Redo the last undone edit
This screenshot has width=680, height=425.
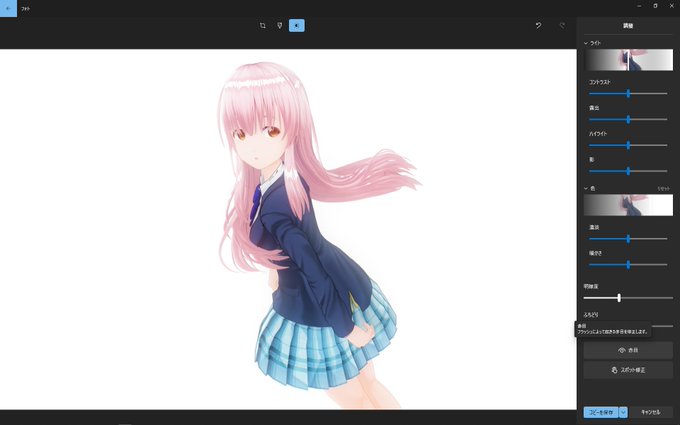(562, 26)
